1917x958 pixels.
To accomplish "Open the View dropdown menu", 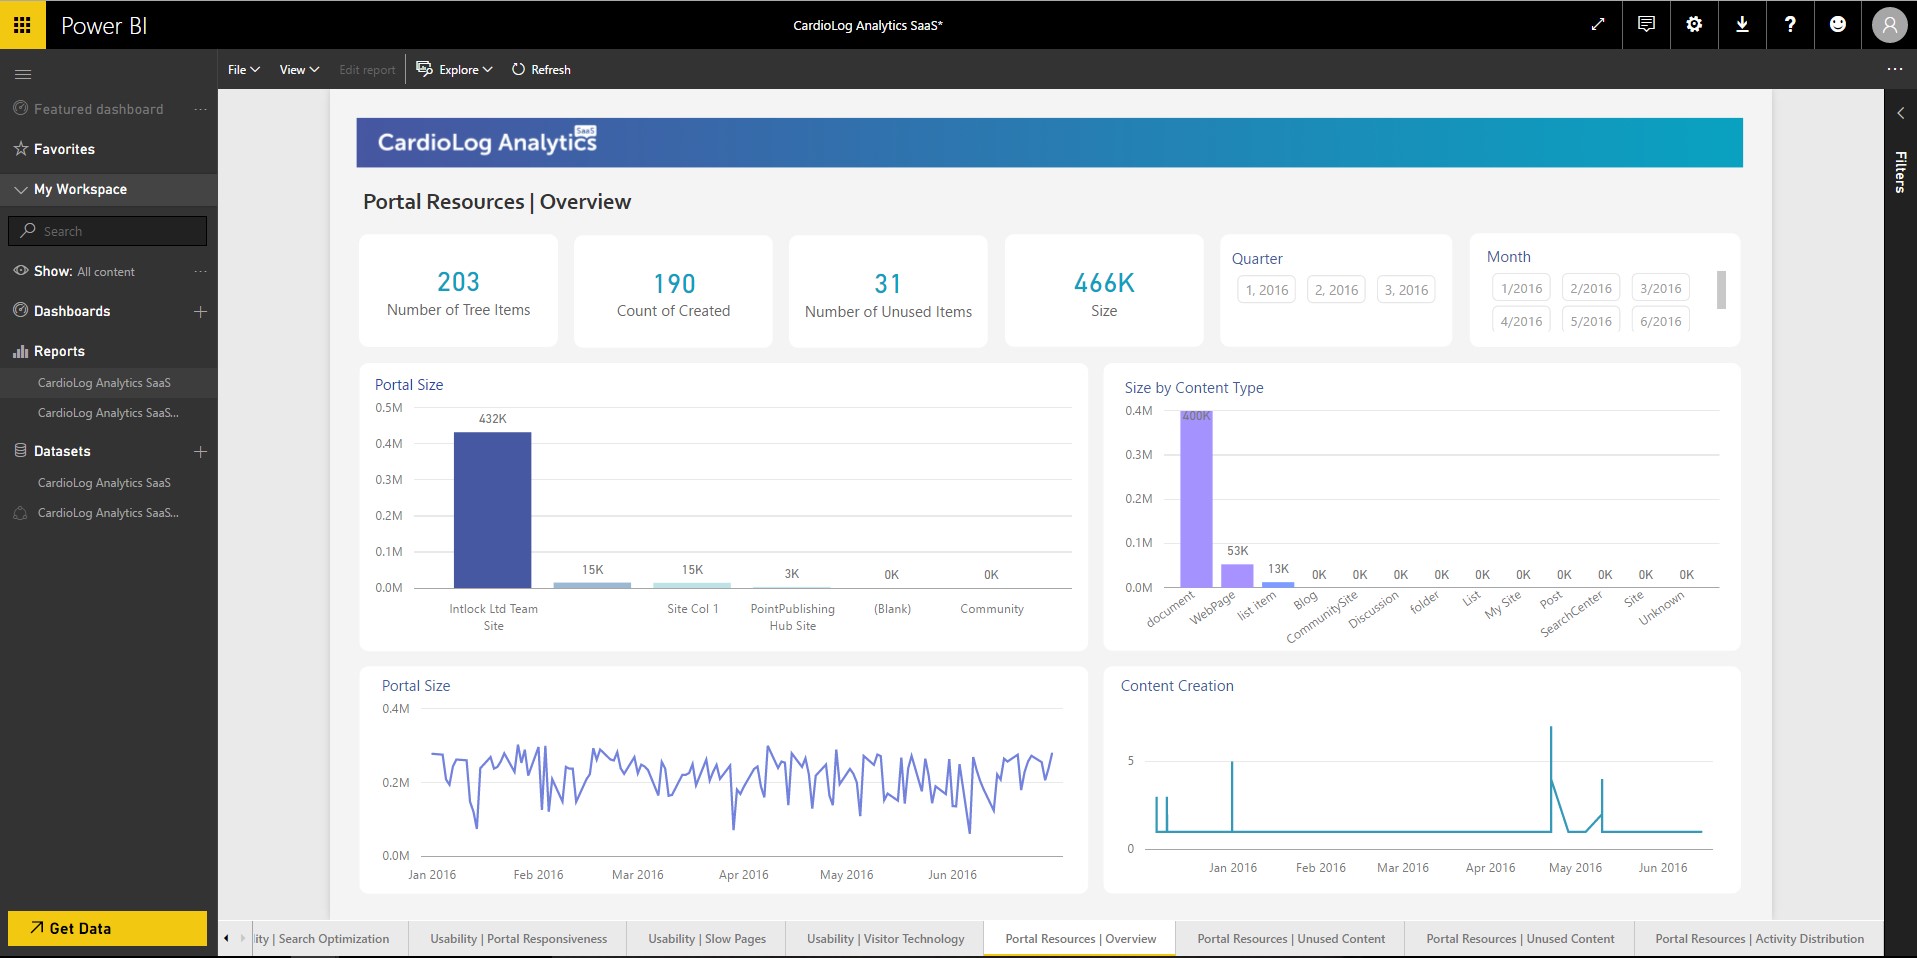I will 299,69.
